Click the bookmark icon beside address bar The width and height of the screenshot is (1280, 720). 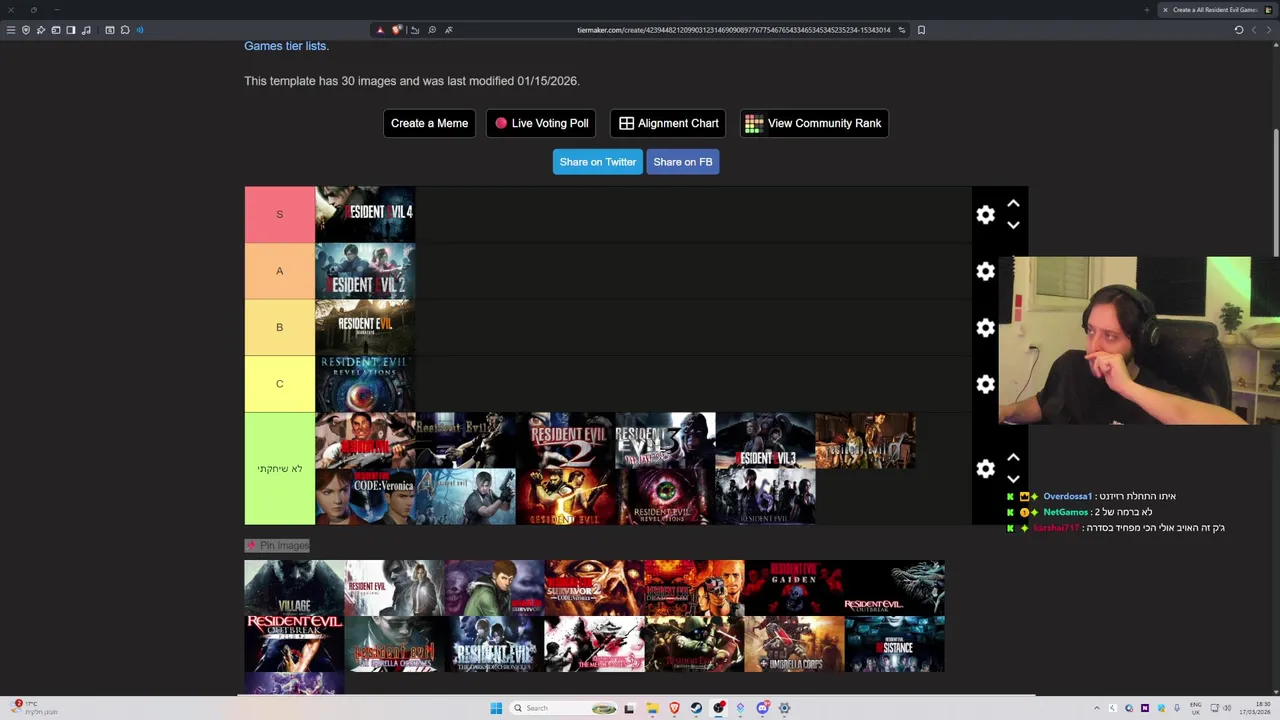(x=921, y=30)
